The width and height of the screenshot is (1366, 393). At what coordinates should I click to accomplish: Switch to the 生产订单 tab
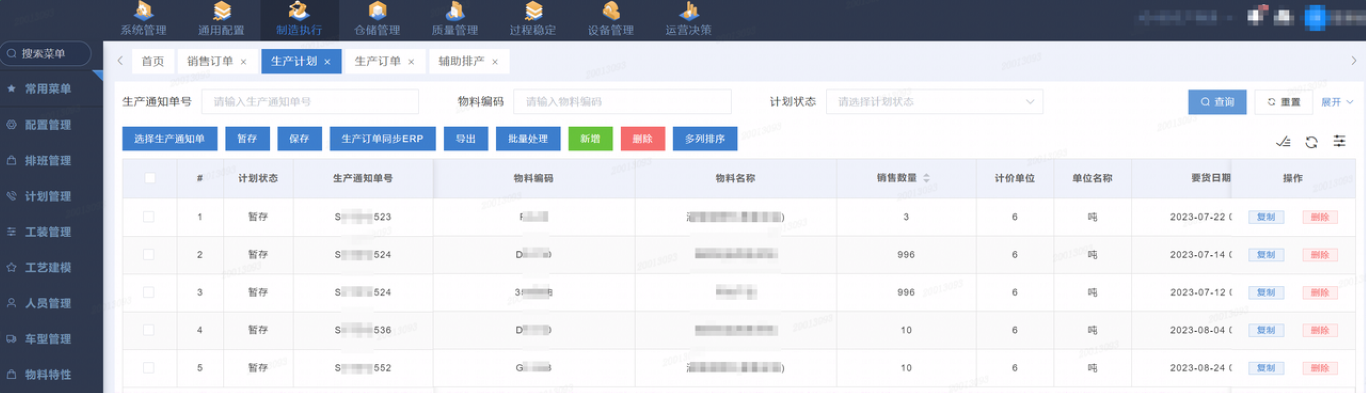click(x=384, y=61)
